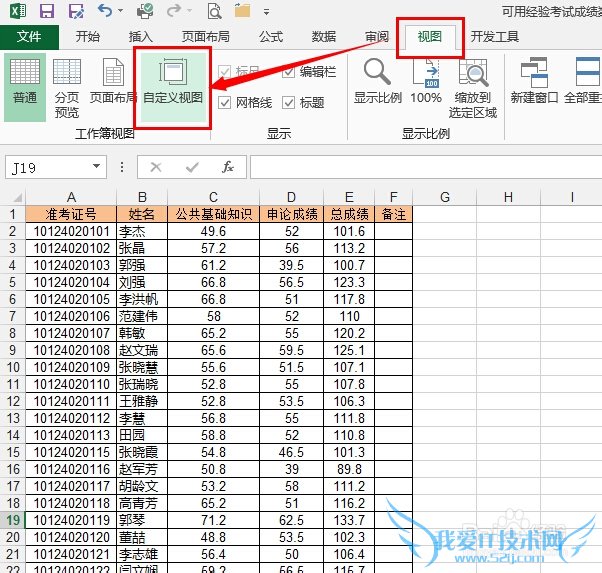Open the File (文件) menu
Viewport: 602px width, 573px height.
(x=29, y=37)
